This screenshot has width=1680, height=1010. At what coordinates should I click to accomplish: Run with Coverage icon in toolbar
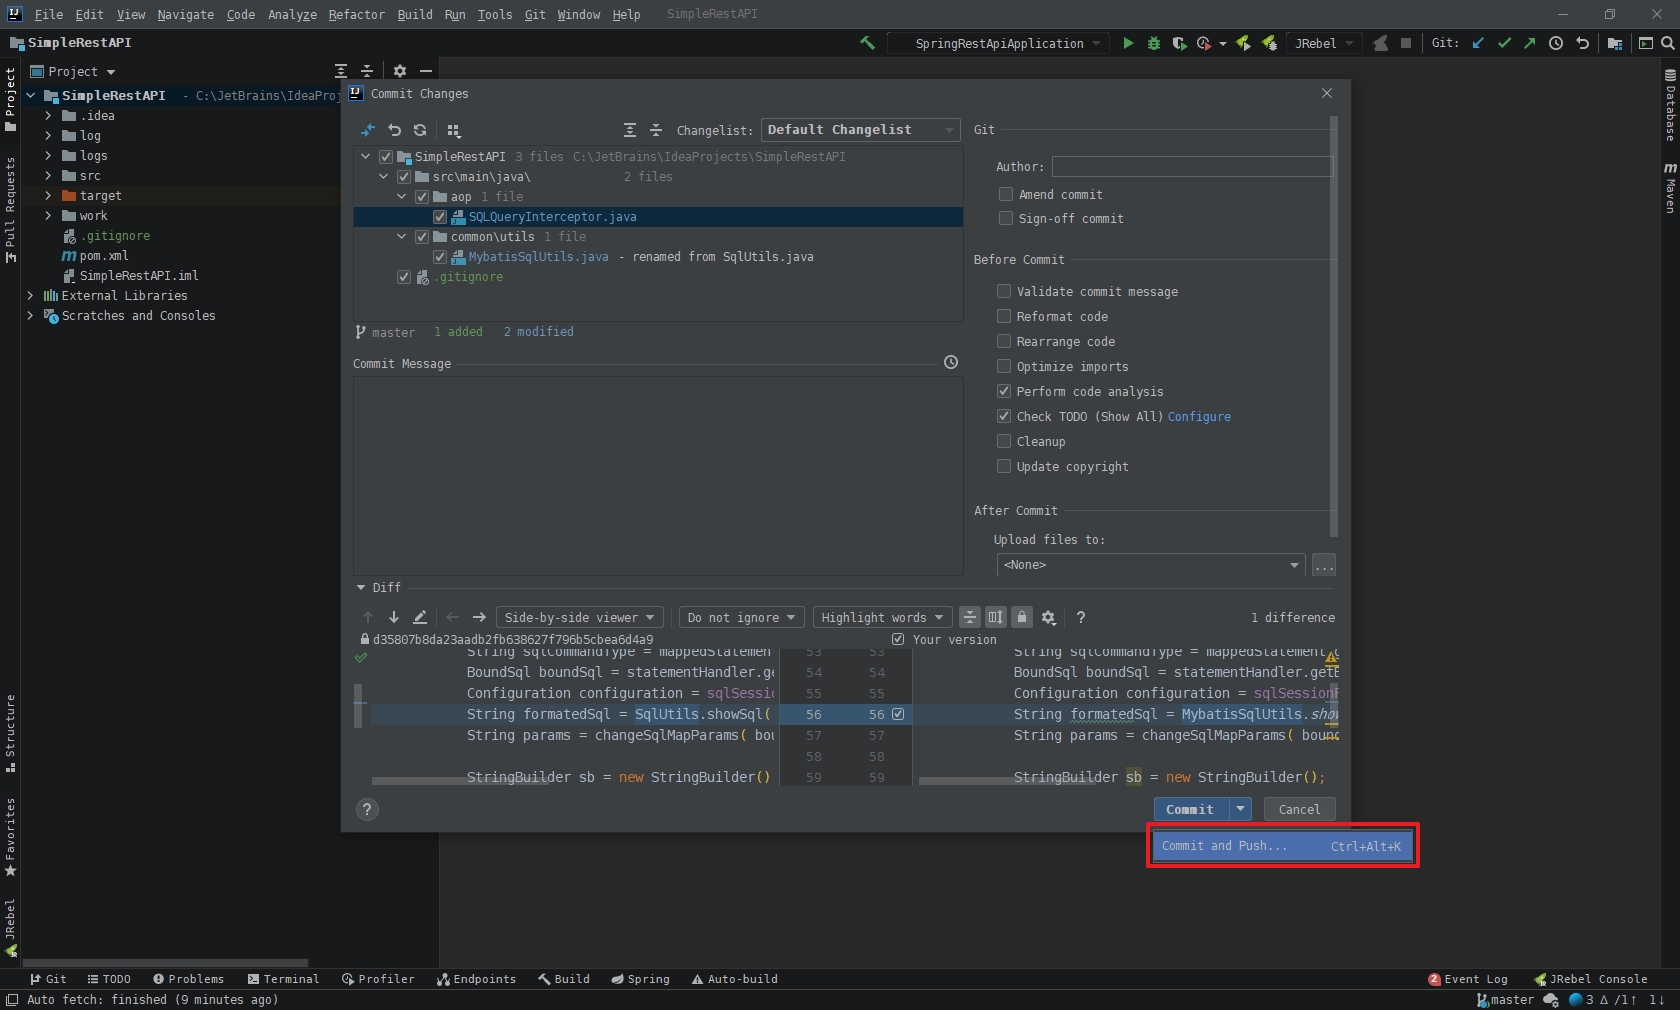tap(1180, 43)
